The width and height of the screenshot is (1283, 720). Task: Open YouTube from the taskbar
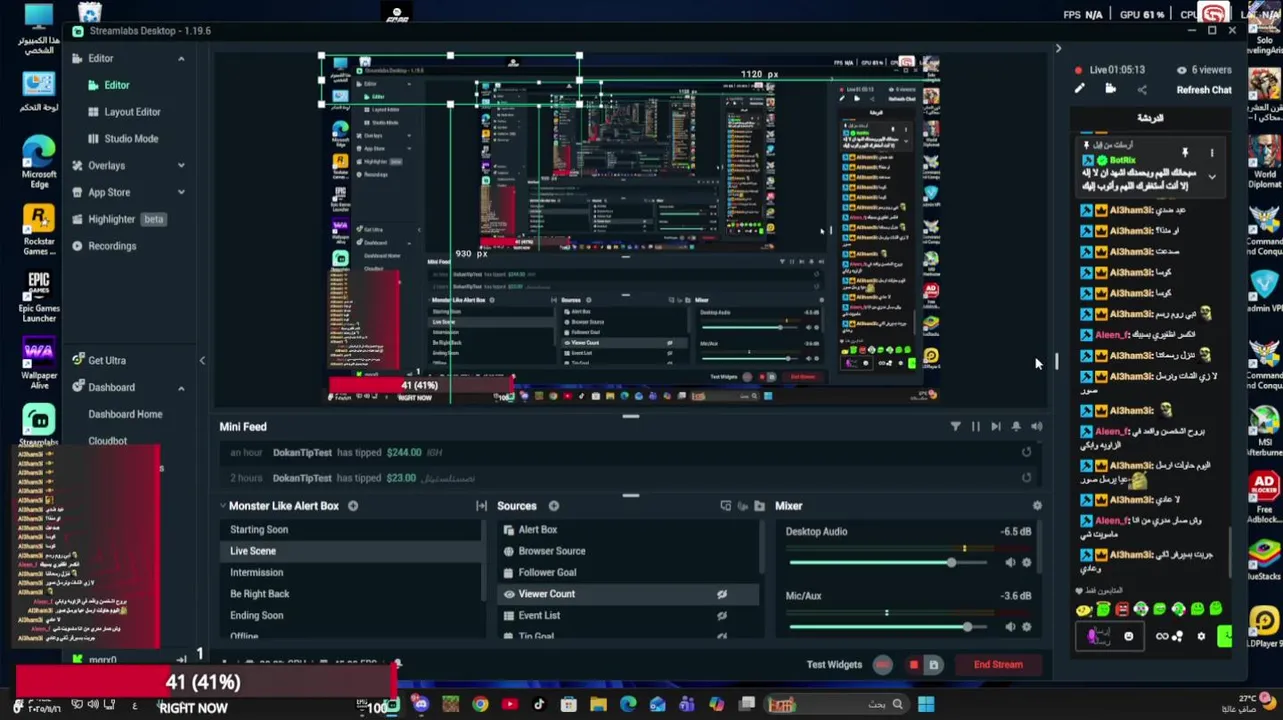pos(510,705)
